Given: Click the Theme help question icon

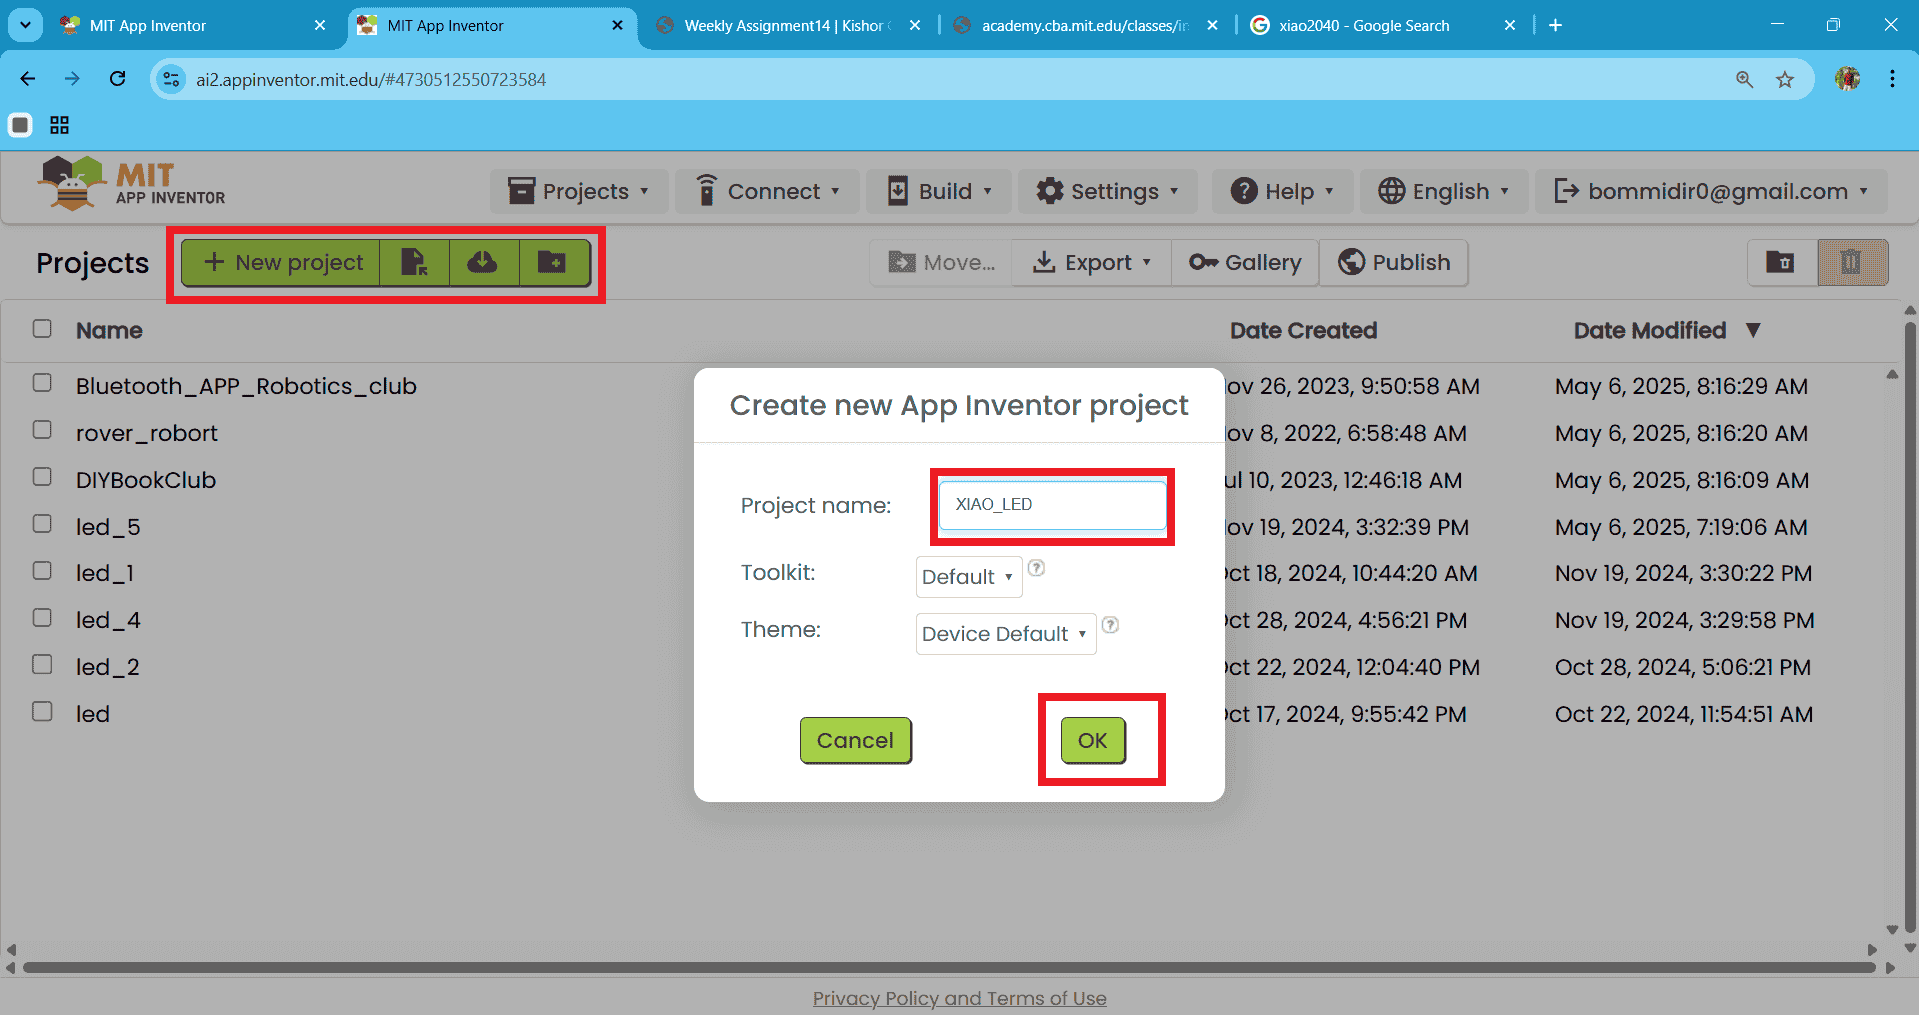Looking at the screenshot, I should [x=1110, y=625].
